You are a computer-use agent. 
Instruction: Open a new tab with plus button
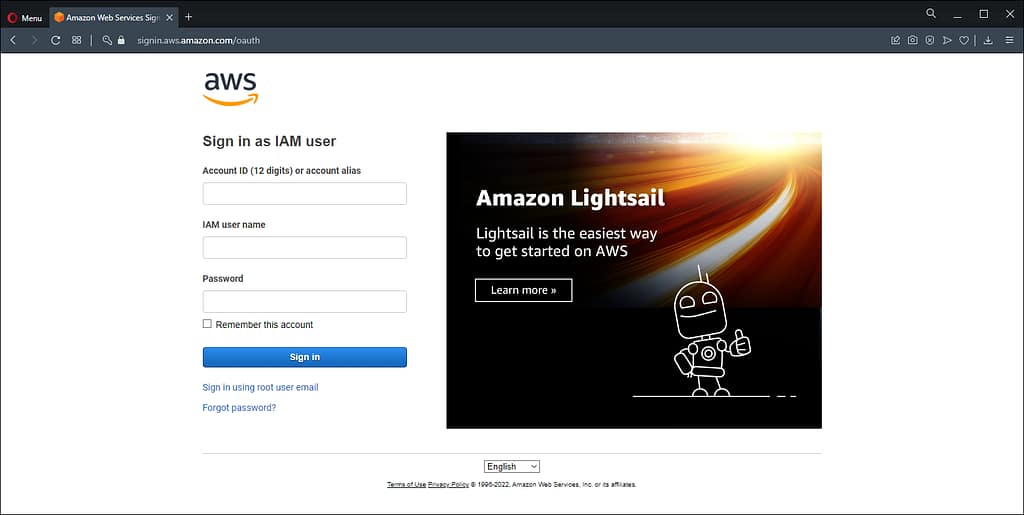pos(188,17)
